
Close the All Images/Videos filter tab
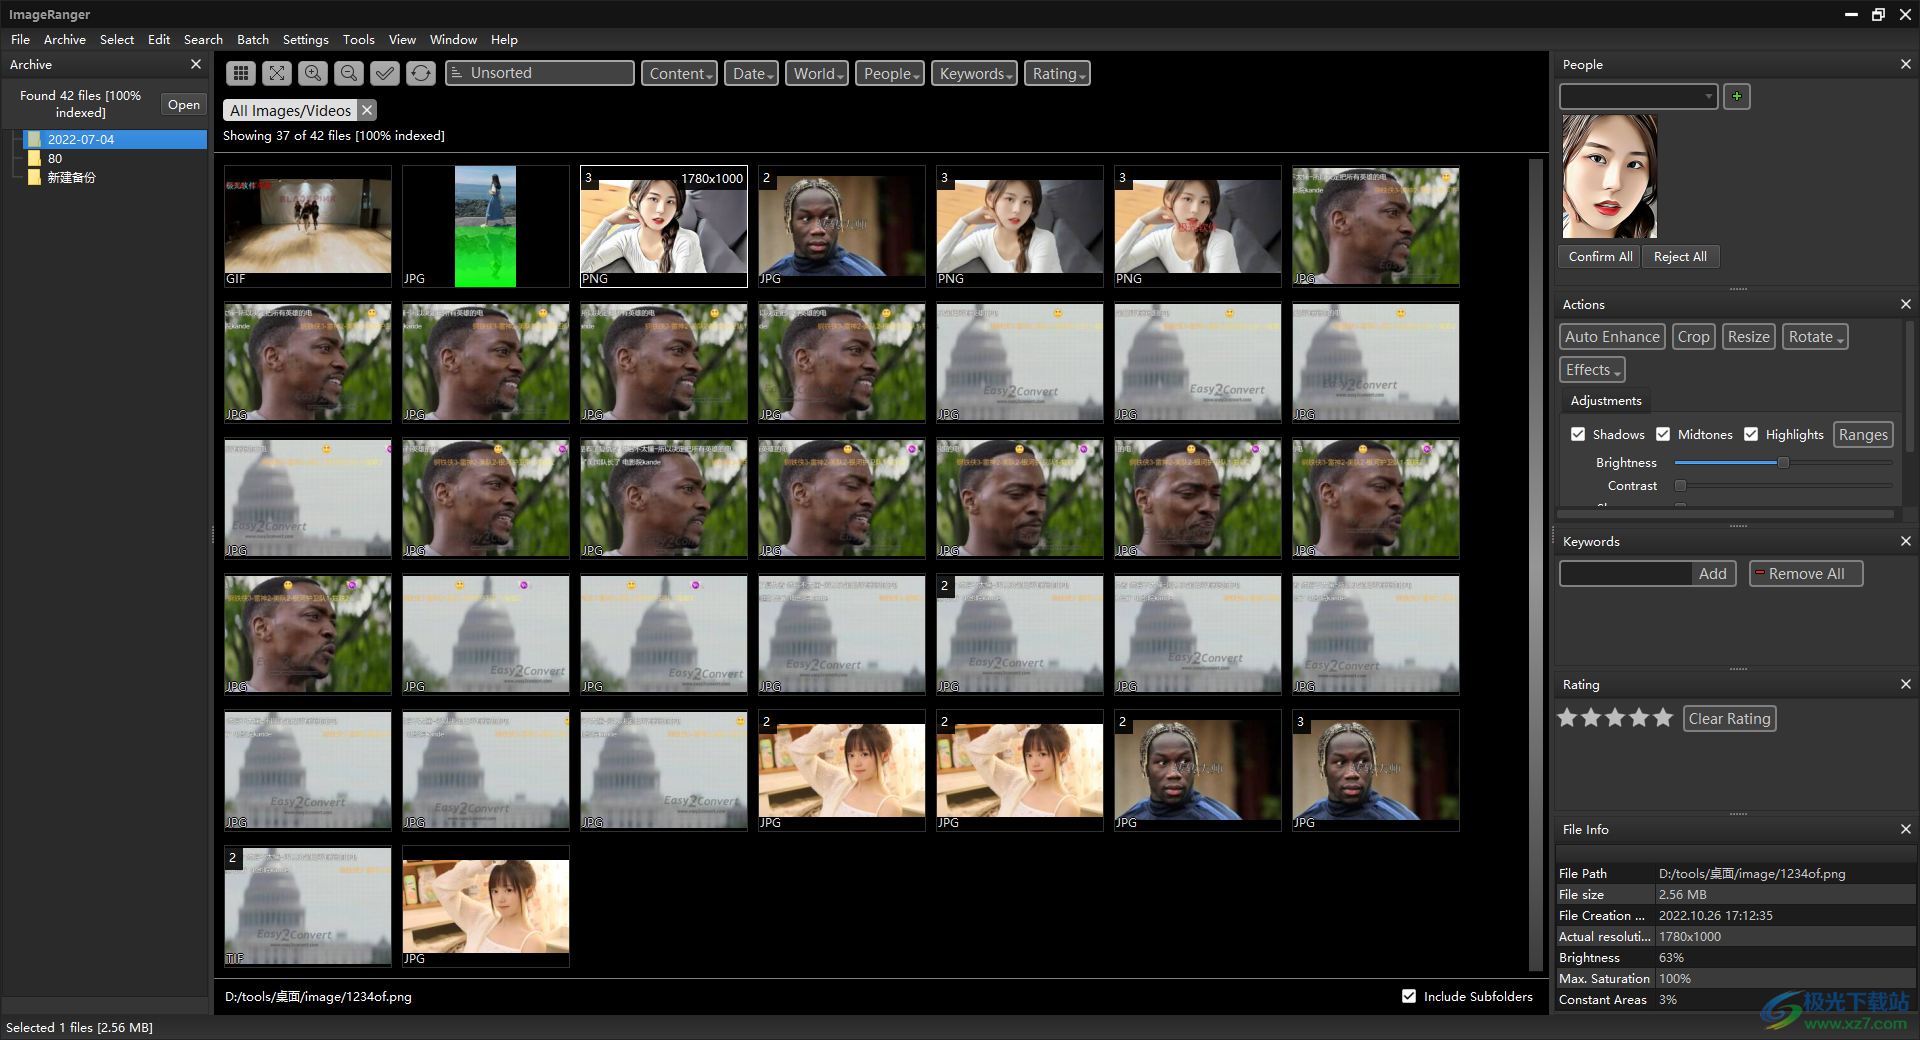[x=366, y=110]
